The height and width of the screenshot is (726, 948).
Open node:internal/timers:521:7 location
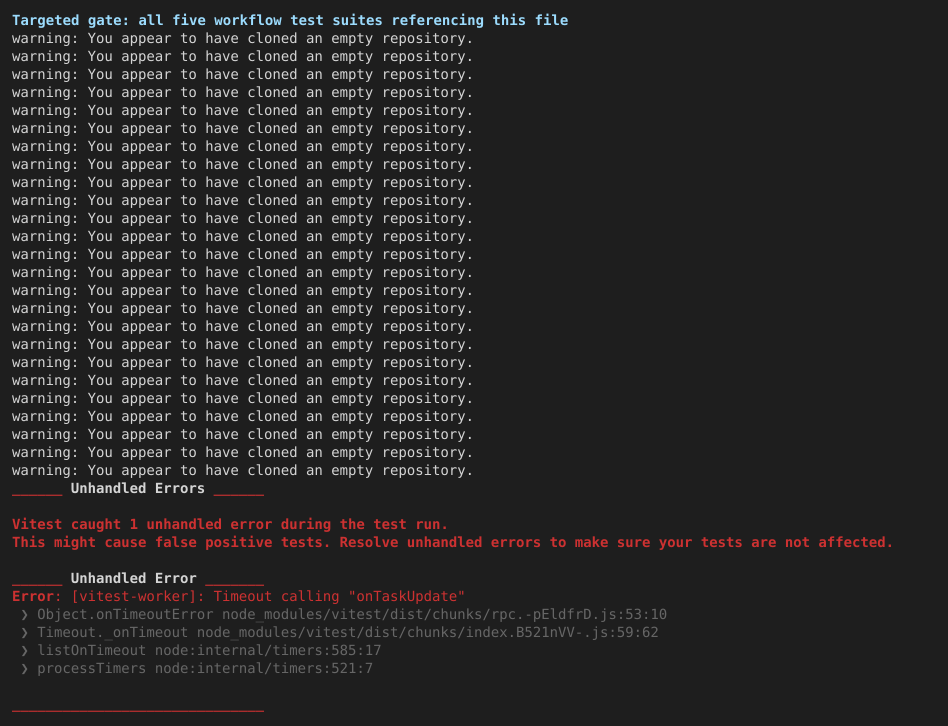tap(264, 669)
